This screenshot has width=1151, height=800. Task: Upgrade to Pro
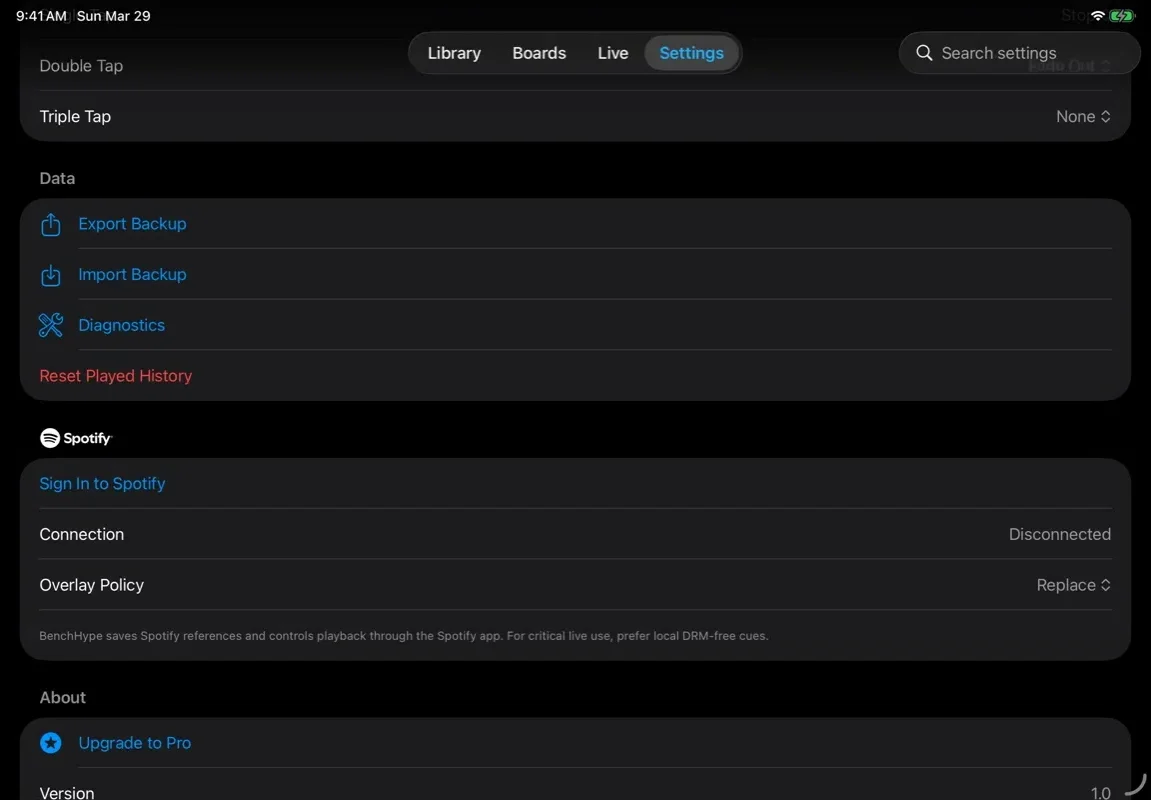[x=134, y=743]
